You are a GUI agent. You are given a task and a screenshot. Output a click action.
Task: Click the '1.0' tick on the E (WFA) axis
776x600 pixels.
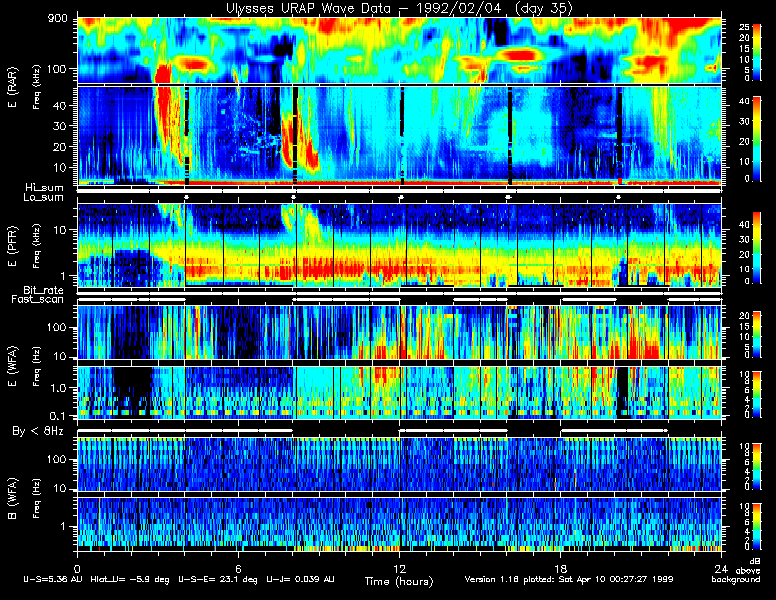(x=57, y=389)
